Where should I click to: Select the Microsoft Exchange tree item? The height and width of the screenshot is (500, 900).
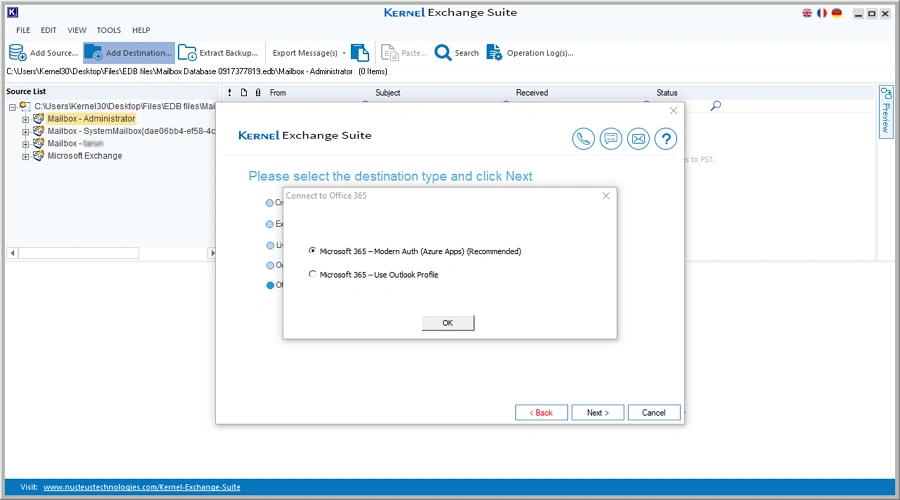85,156
